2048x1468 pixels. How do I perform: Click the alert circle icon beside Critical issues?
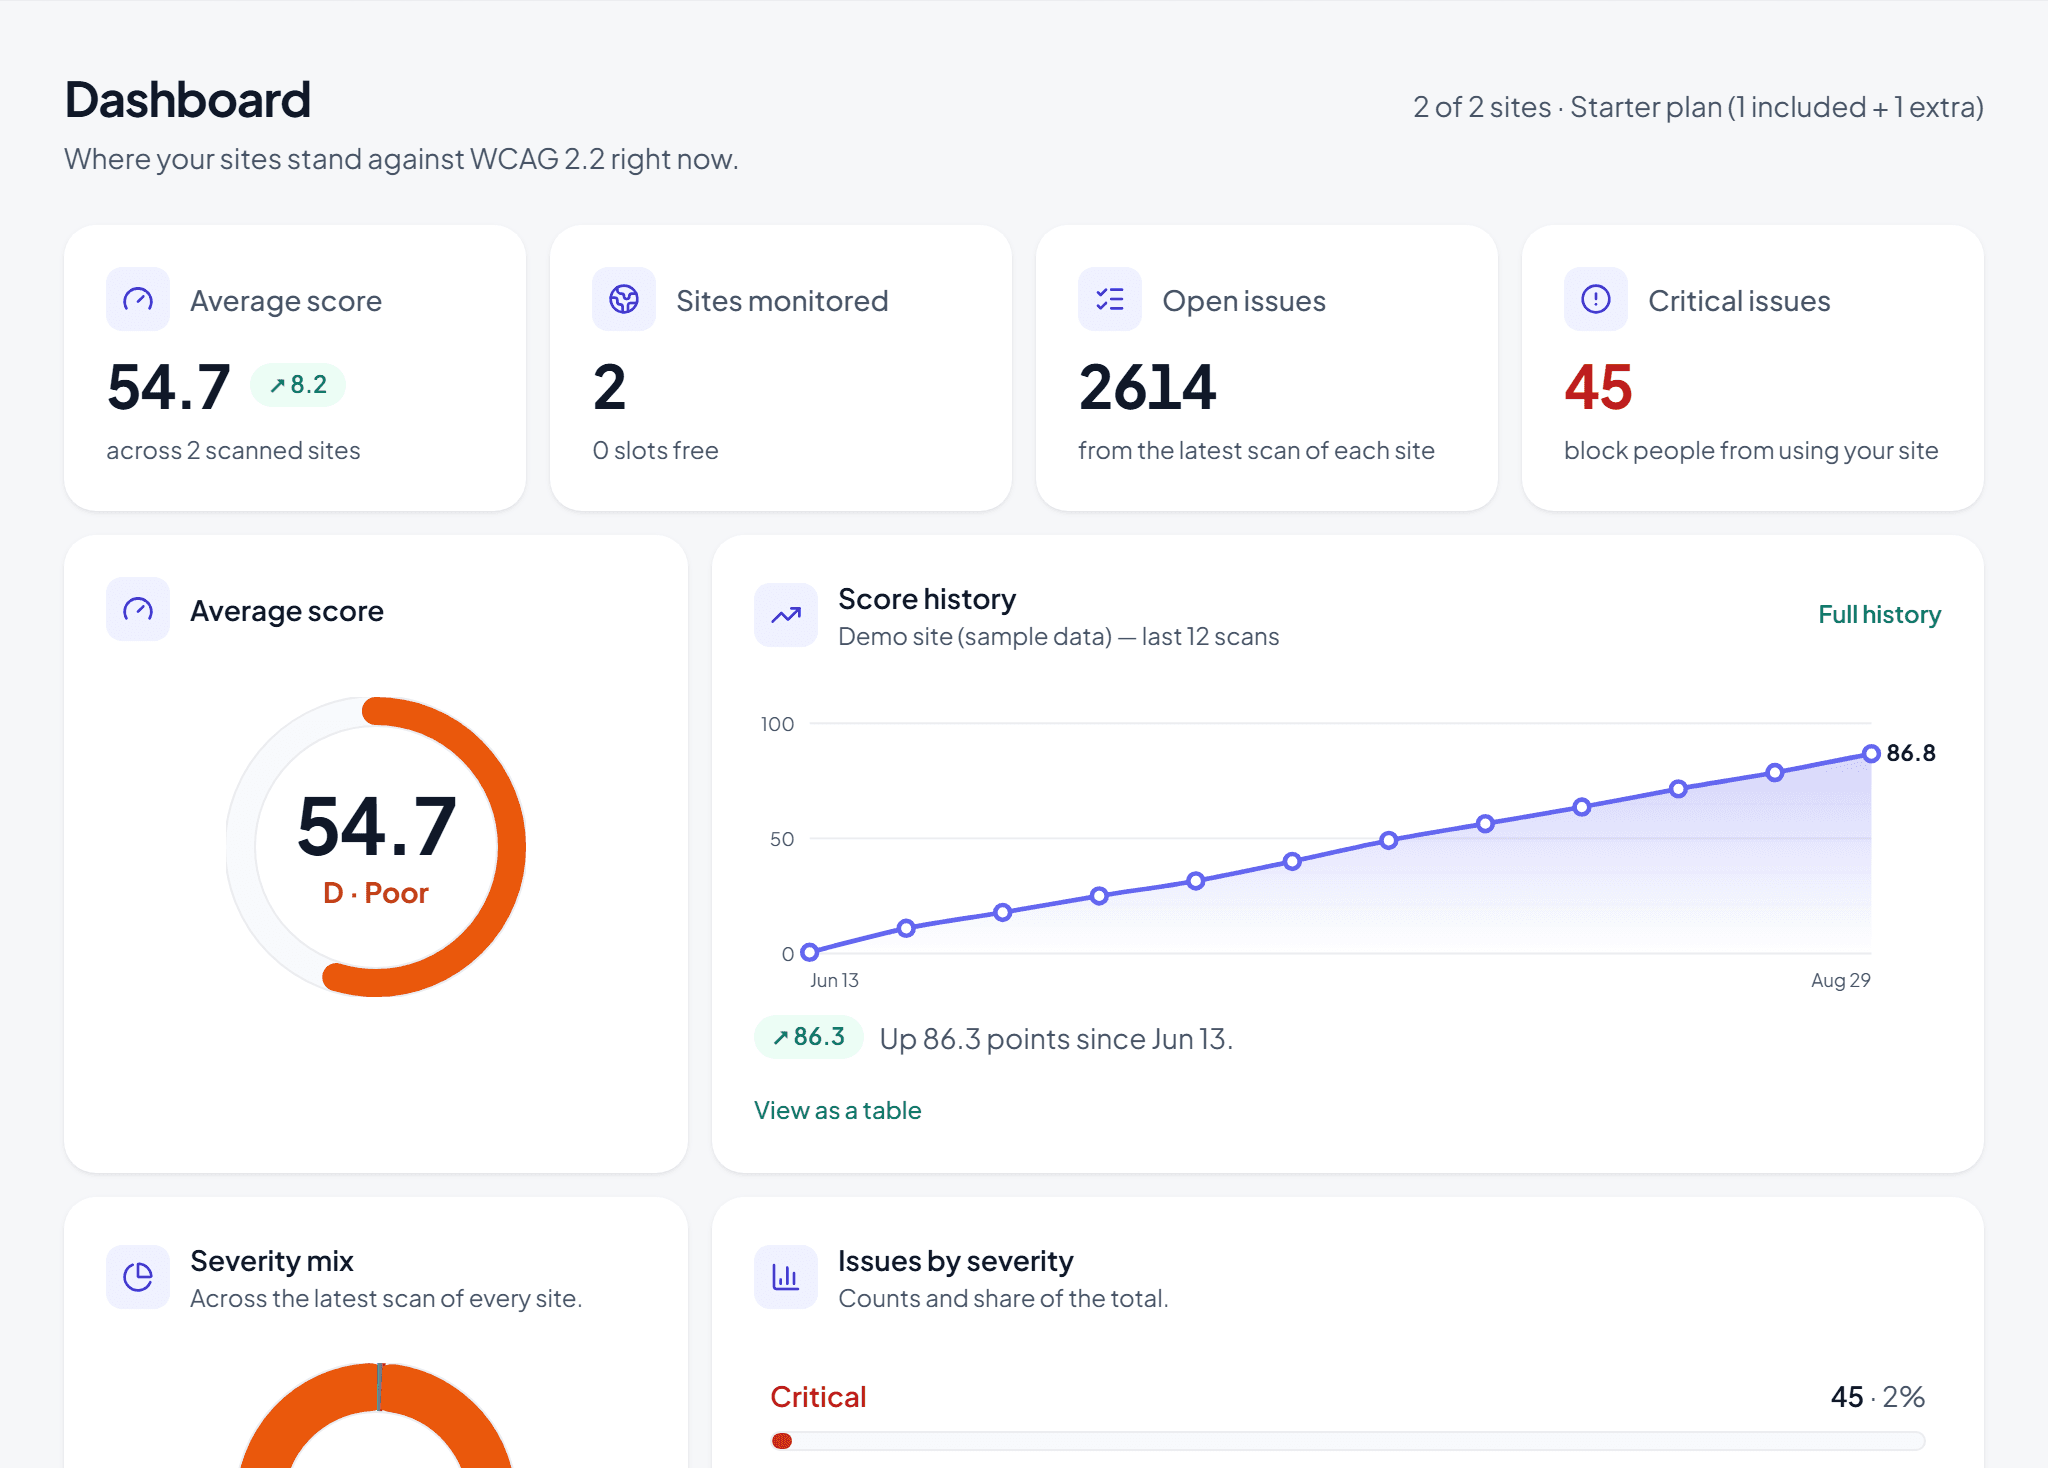[1596, 299]
